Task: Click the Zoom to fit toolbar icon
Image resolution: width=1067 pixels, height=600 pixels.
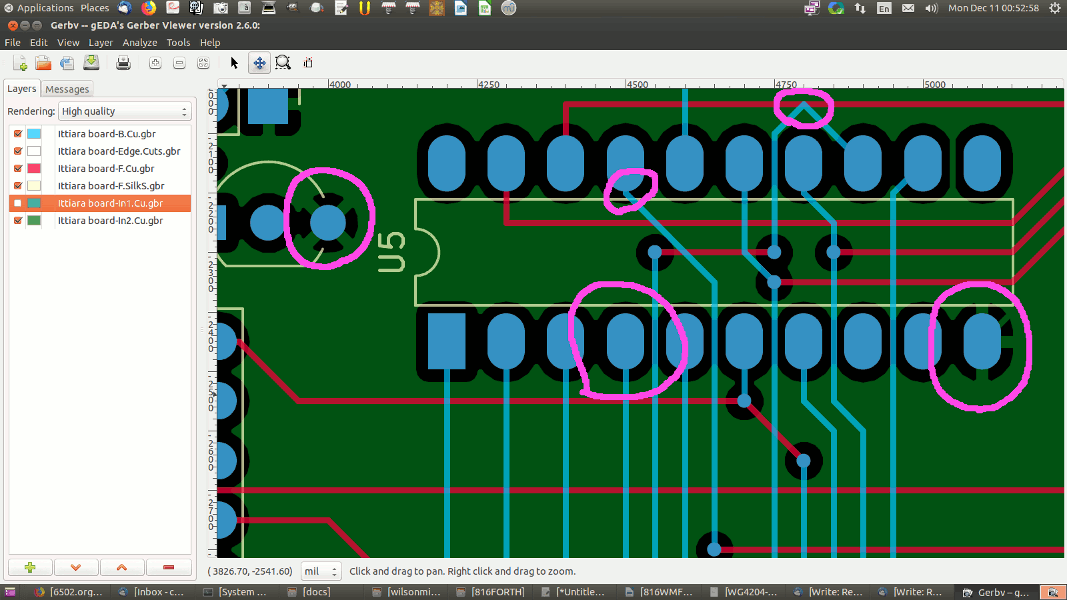Action: pyautogui.click(x=203, y=63)
